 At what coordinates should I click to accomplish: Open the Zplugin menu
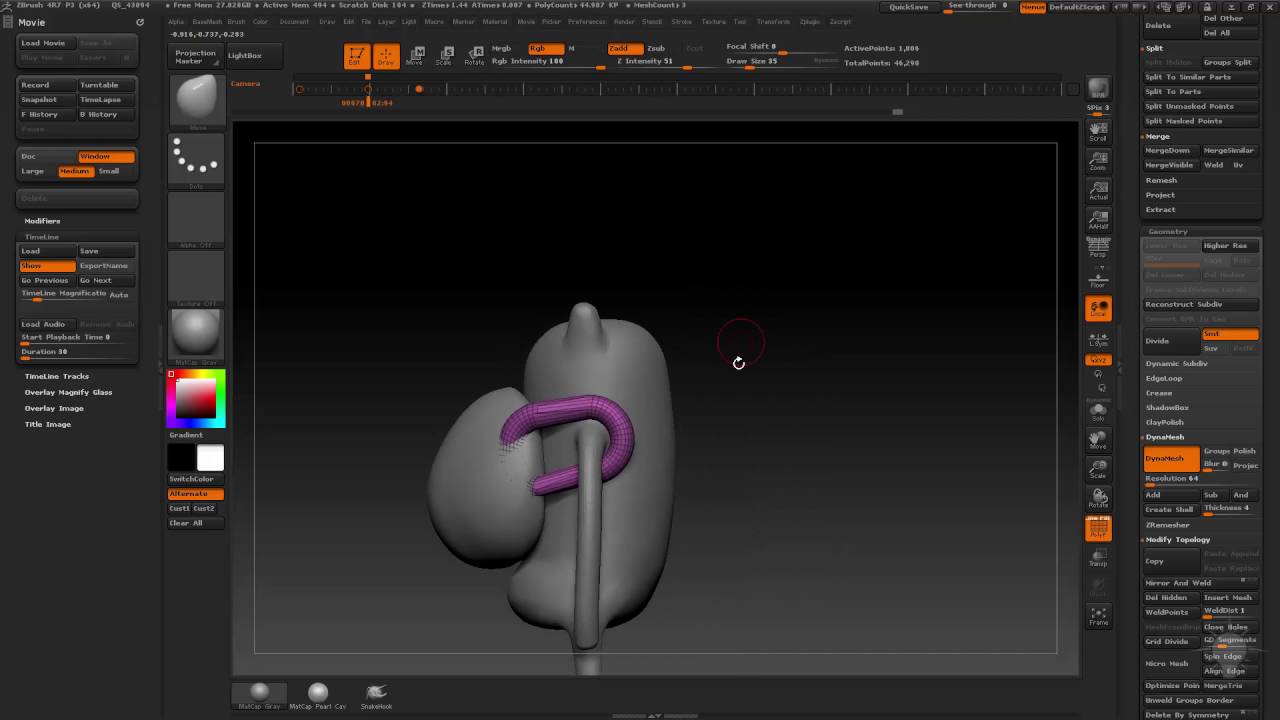pos(810,21)
